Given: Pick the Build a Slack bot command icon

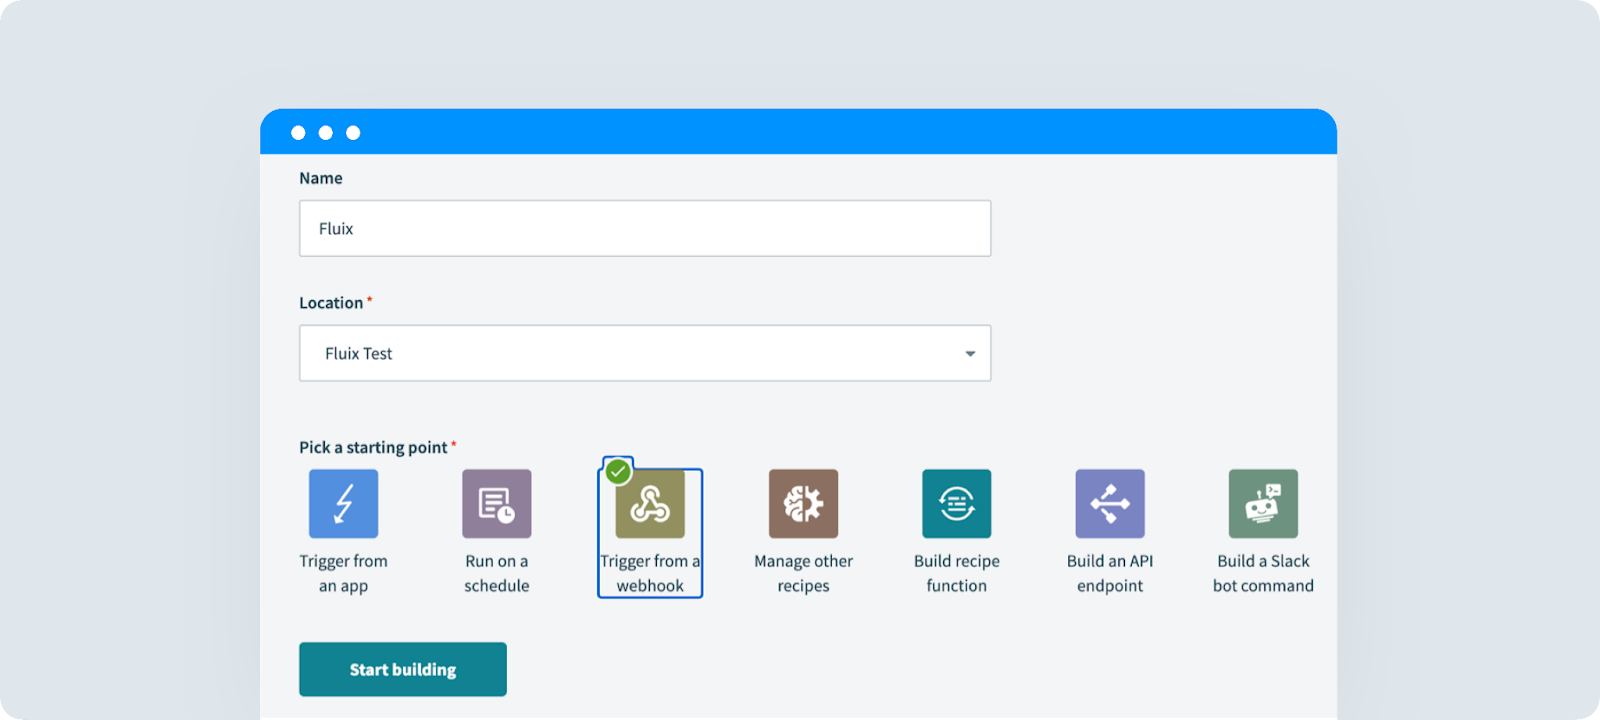Looking at the screenshot, I should 1263,504.
